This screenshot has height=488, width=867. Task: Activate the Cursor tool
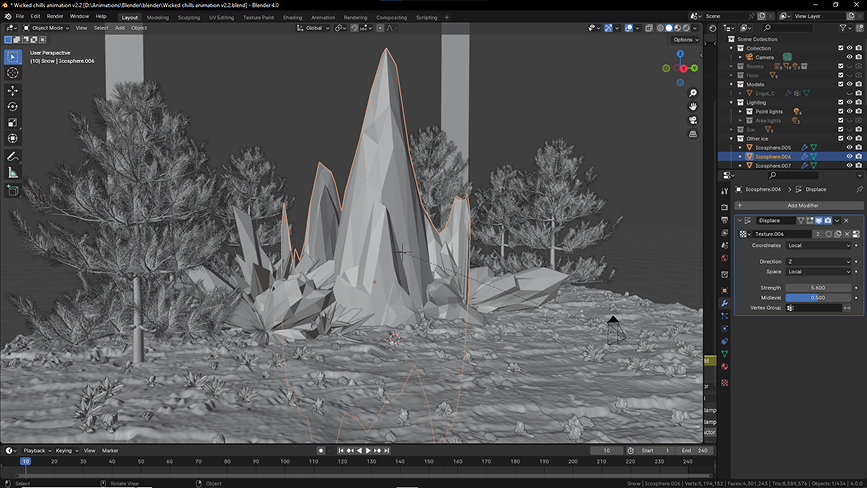tap(13, 73)
